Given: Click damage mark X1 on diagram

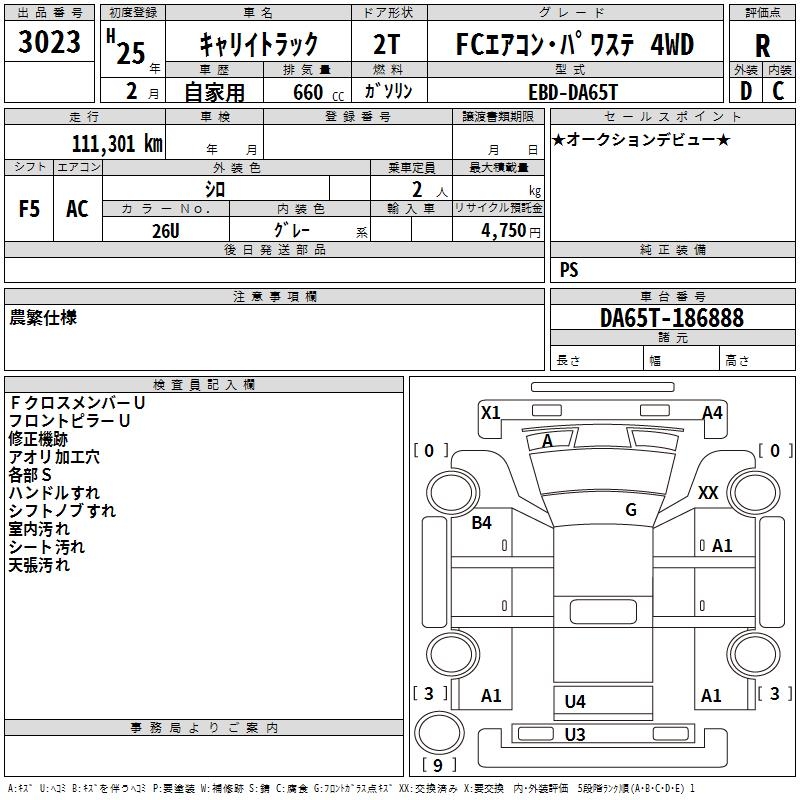Looking at the screenshot, I should (x=491, y=413).
